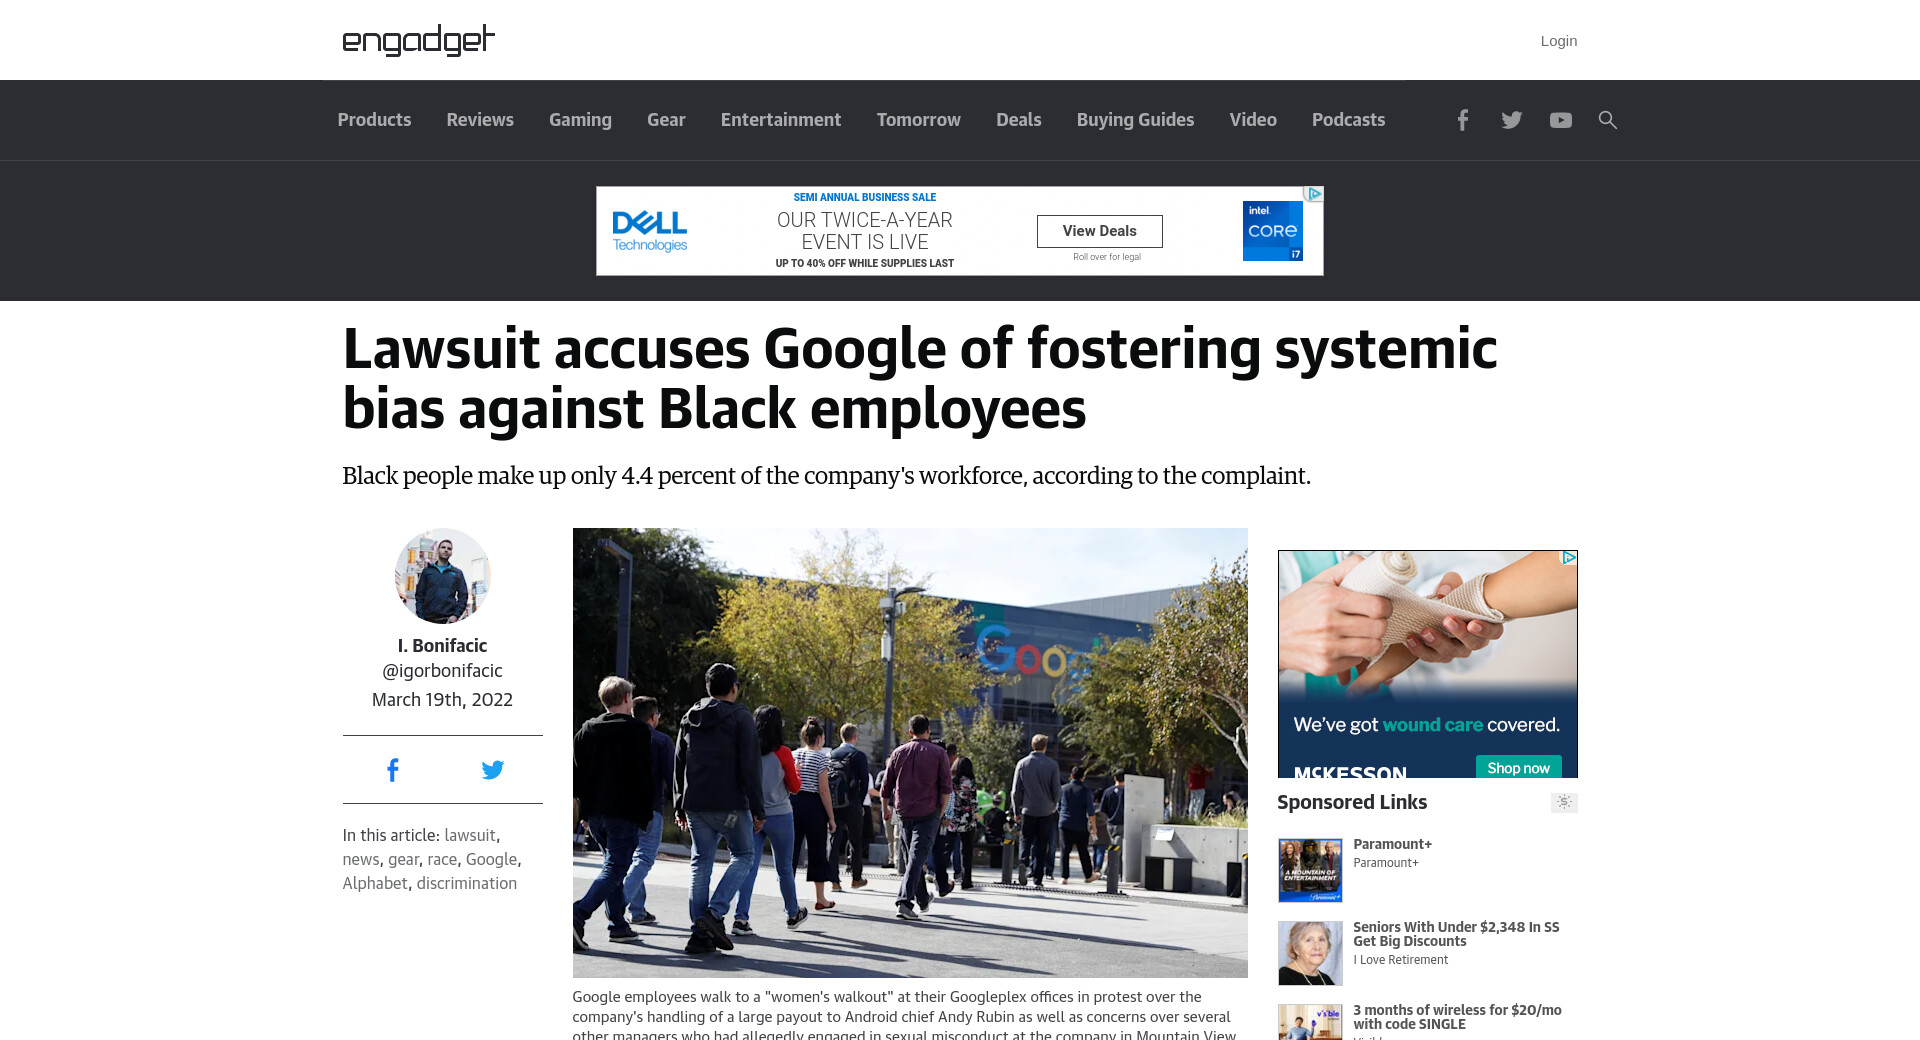Open Engadget's Facebook page from the navbar

(1462, 120)
